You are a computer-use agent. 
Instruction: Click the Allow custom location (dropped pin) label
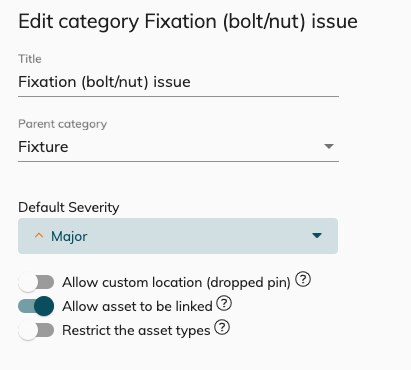(176, 283)
